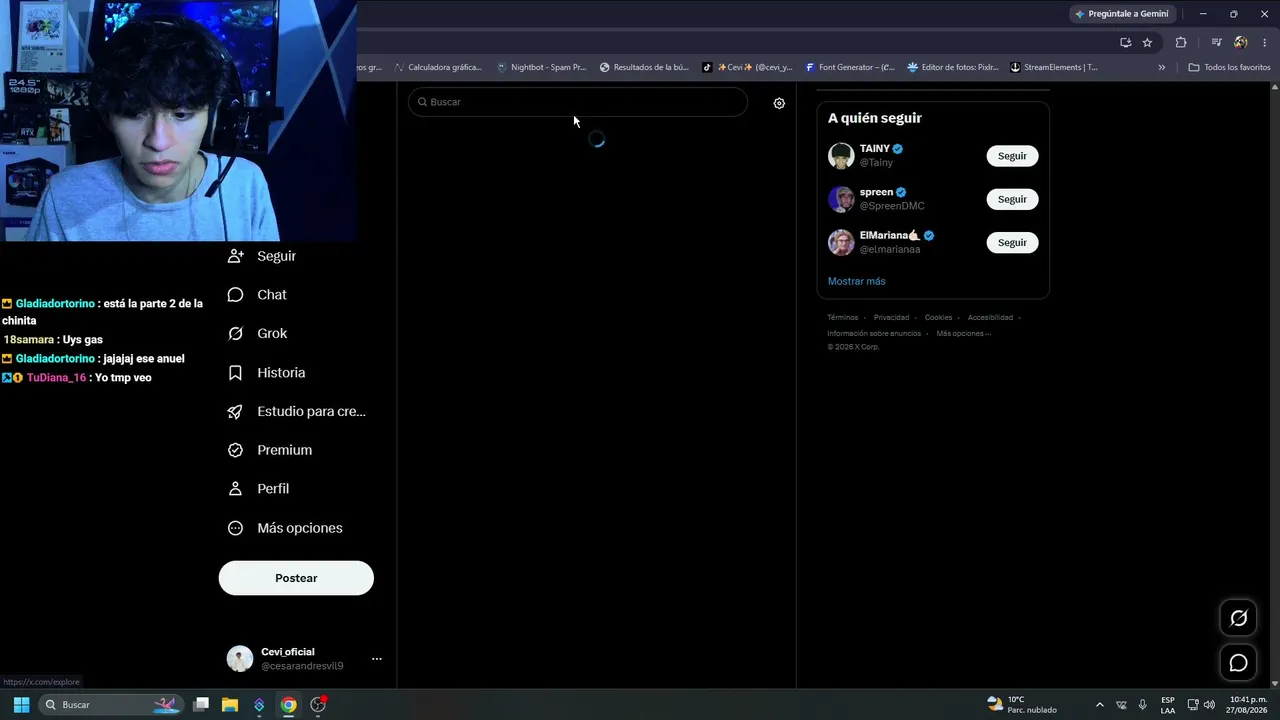This screenshot has height=720, width=1280.
Task: Click the microphone icon in system tray
Action: tap(1142, 705)
